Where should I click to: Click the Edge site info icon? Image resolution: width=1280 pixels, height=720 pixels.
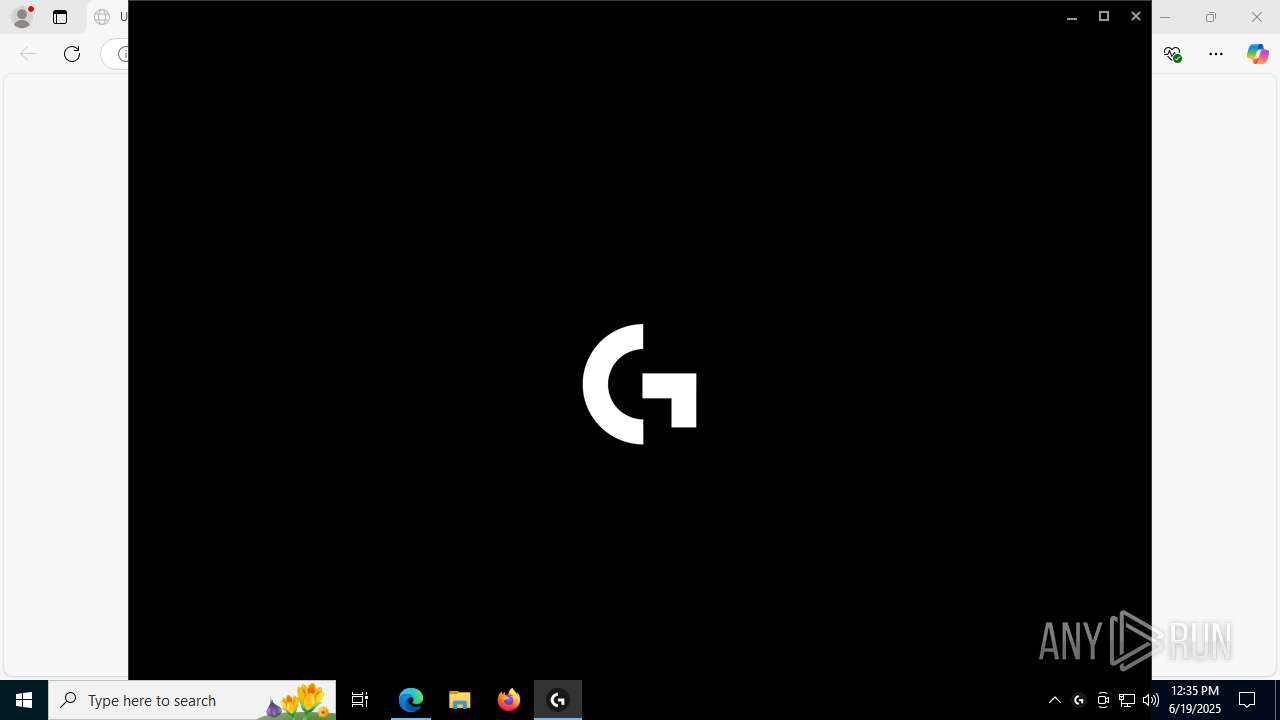(x=122, y=54)
